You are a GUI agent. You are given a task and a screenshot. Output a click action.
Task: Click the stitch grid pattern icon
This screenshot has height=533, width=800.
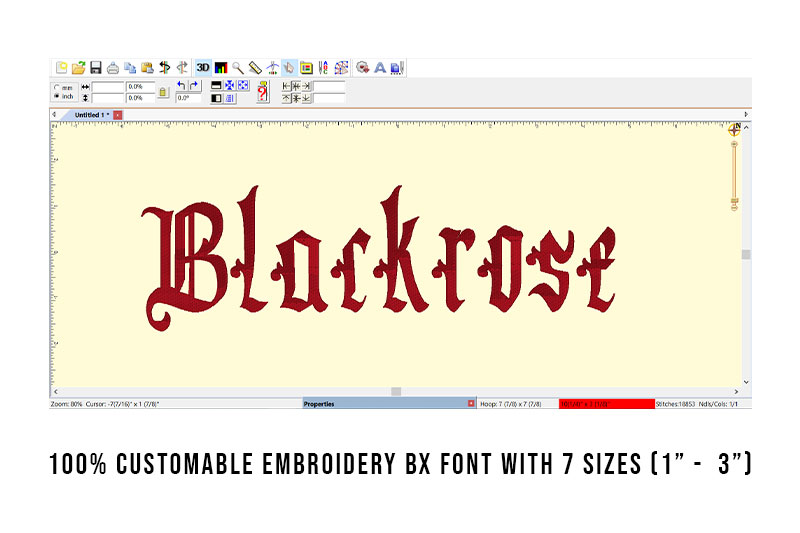click(x=341, y=67)
